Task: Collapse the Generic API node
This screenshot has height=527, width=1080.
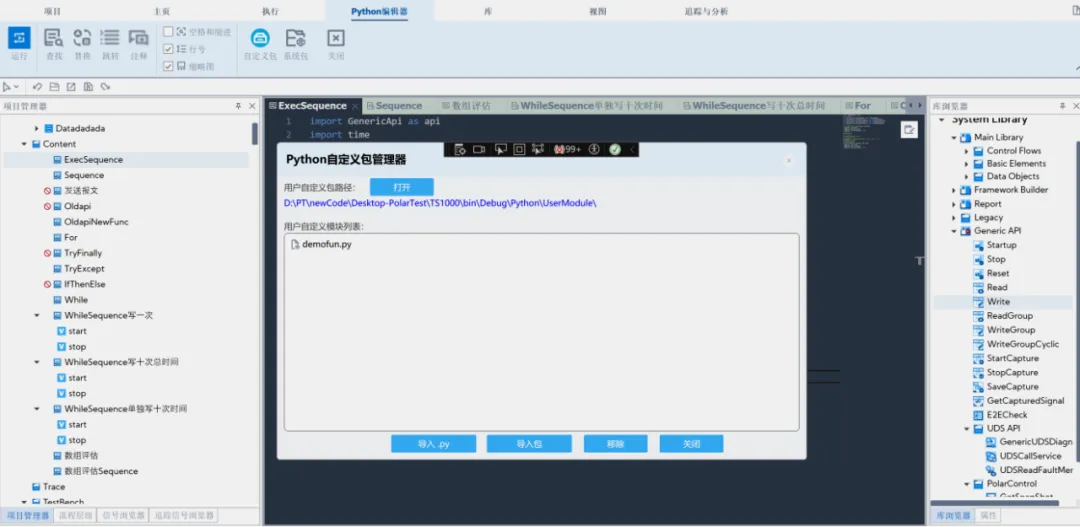Action: click(x=954, y=231)
